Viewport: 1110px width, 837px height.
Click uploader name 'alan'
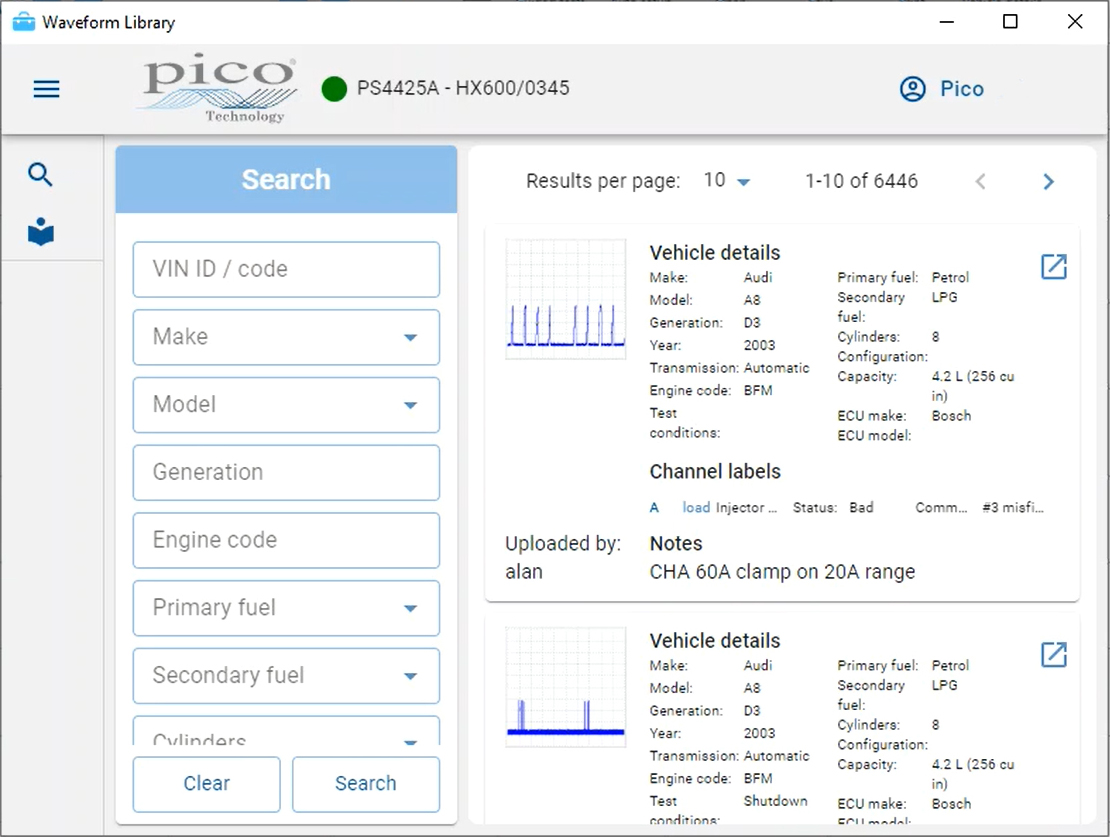pyautogui.click(x=524, y=571)
